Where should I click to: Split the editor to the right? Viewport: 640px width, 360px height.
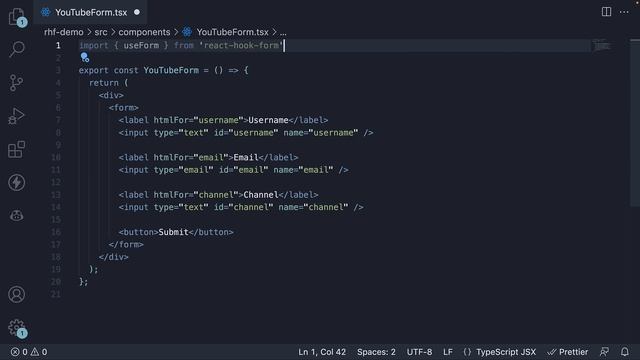pos(607,12)
